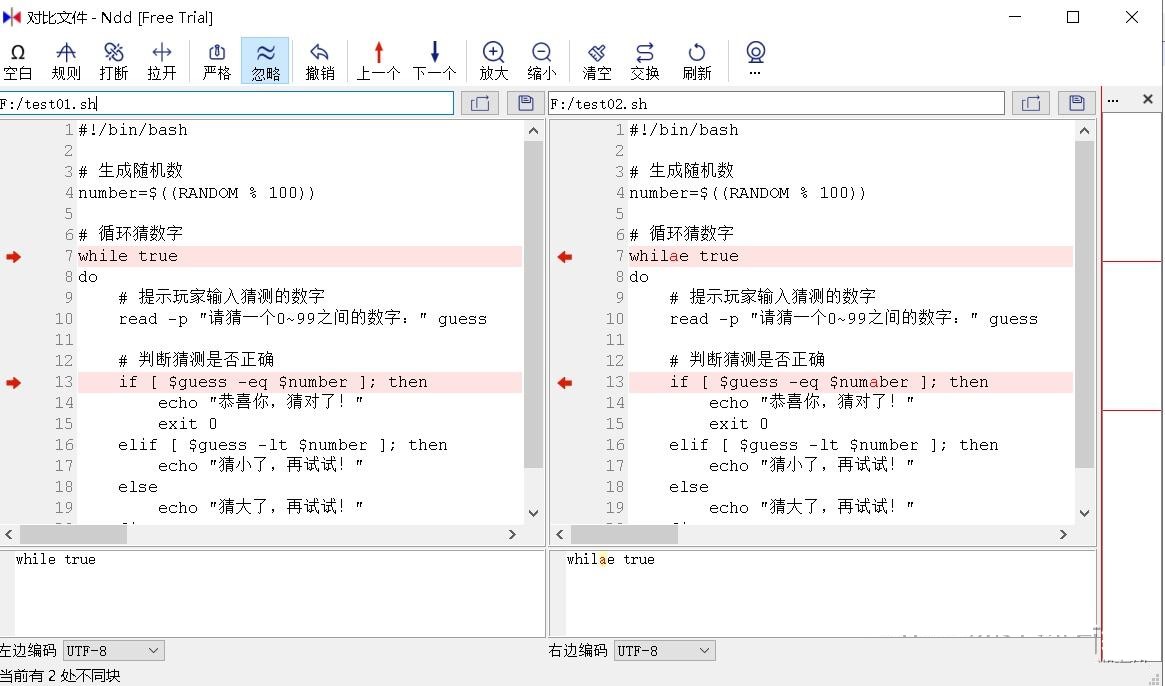This screenshot has height=686, width=1165.
Task: Click right pane scroll up arrow
Action: click(x=1085, y=131)
